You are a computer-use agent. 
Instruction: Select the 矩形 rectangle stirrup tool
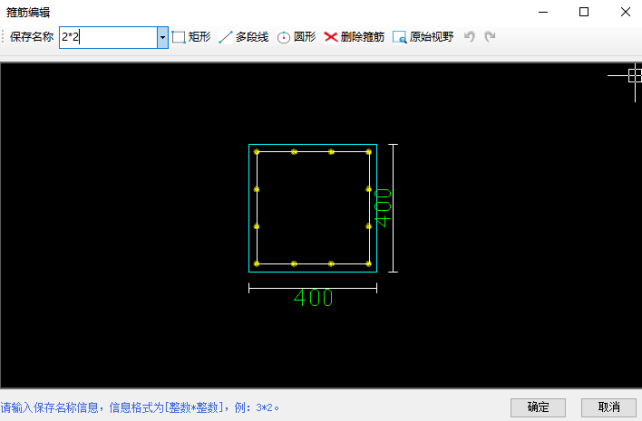191,37
